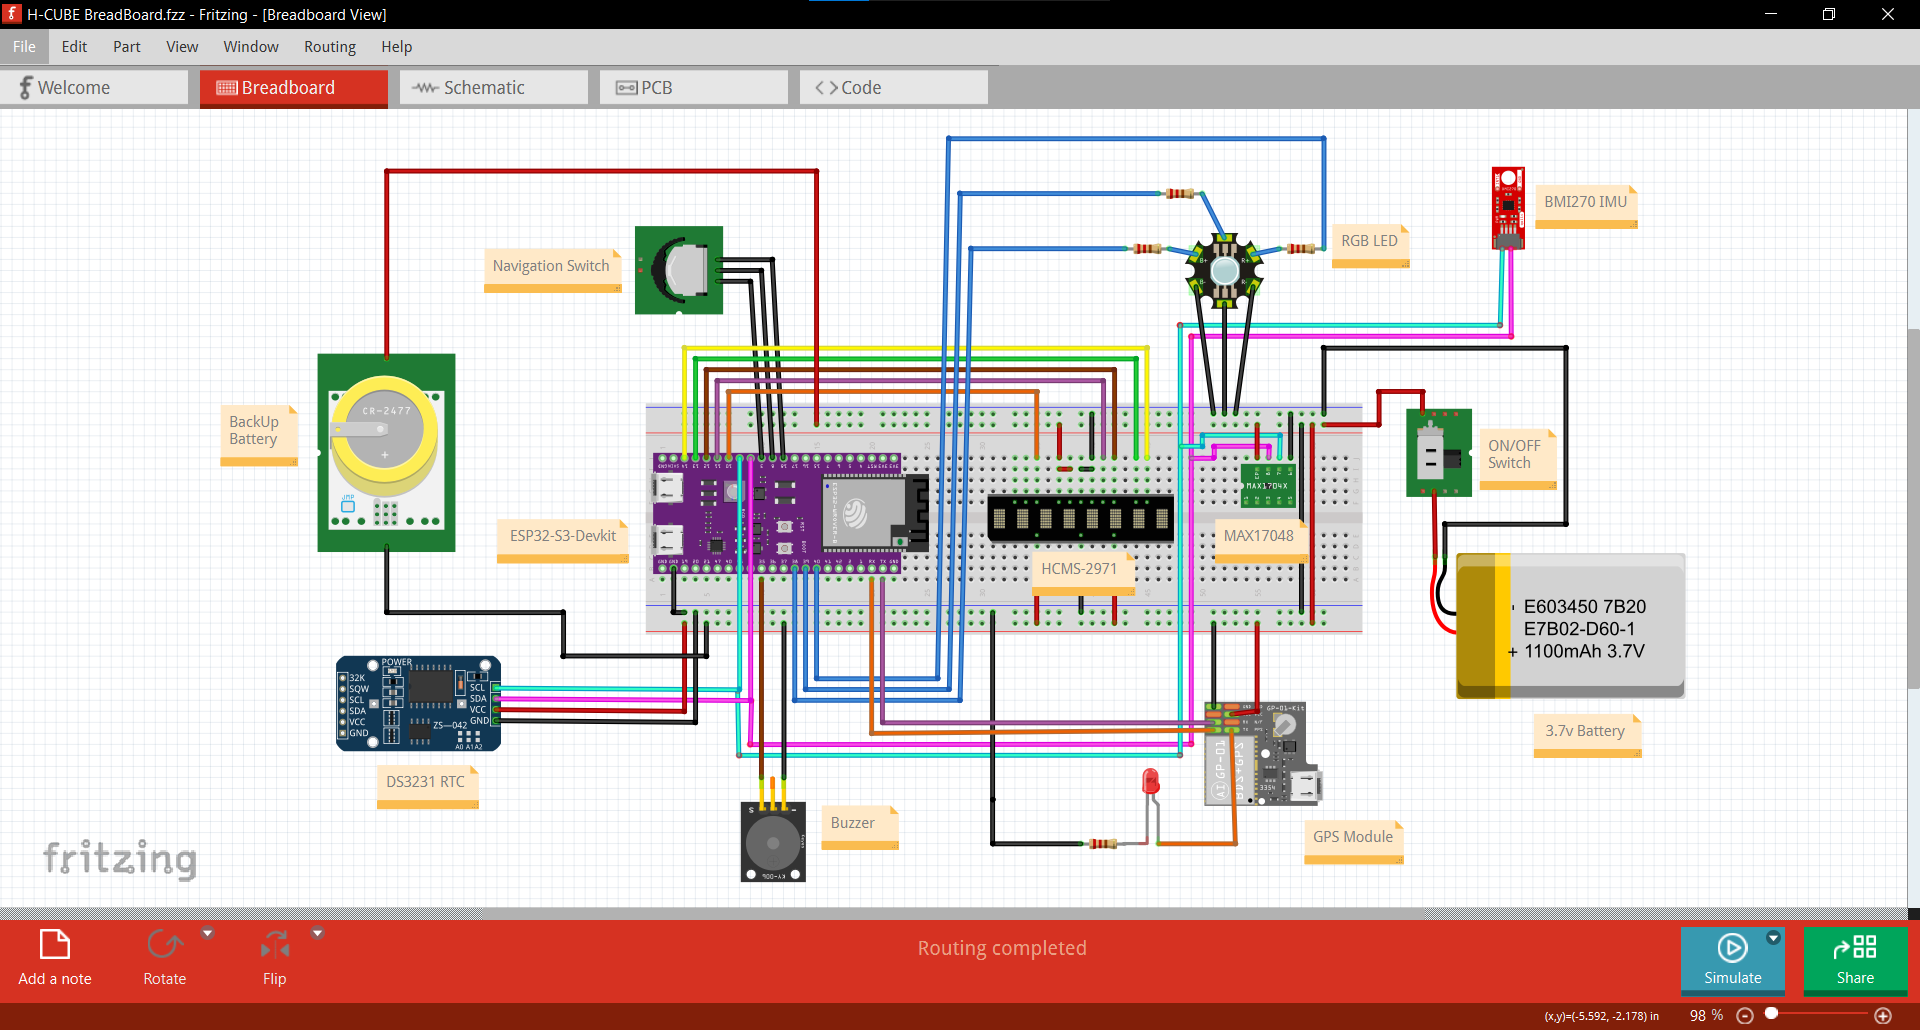Start the Simulate button
This screenshot has width=1920, height=1030.
[1732, 959]
